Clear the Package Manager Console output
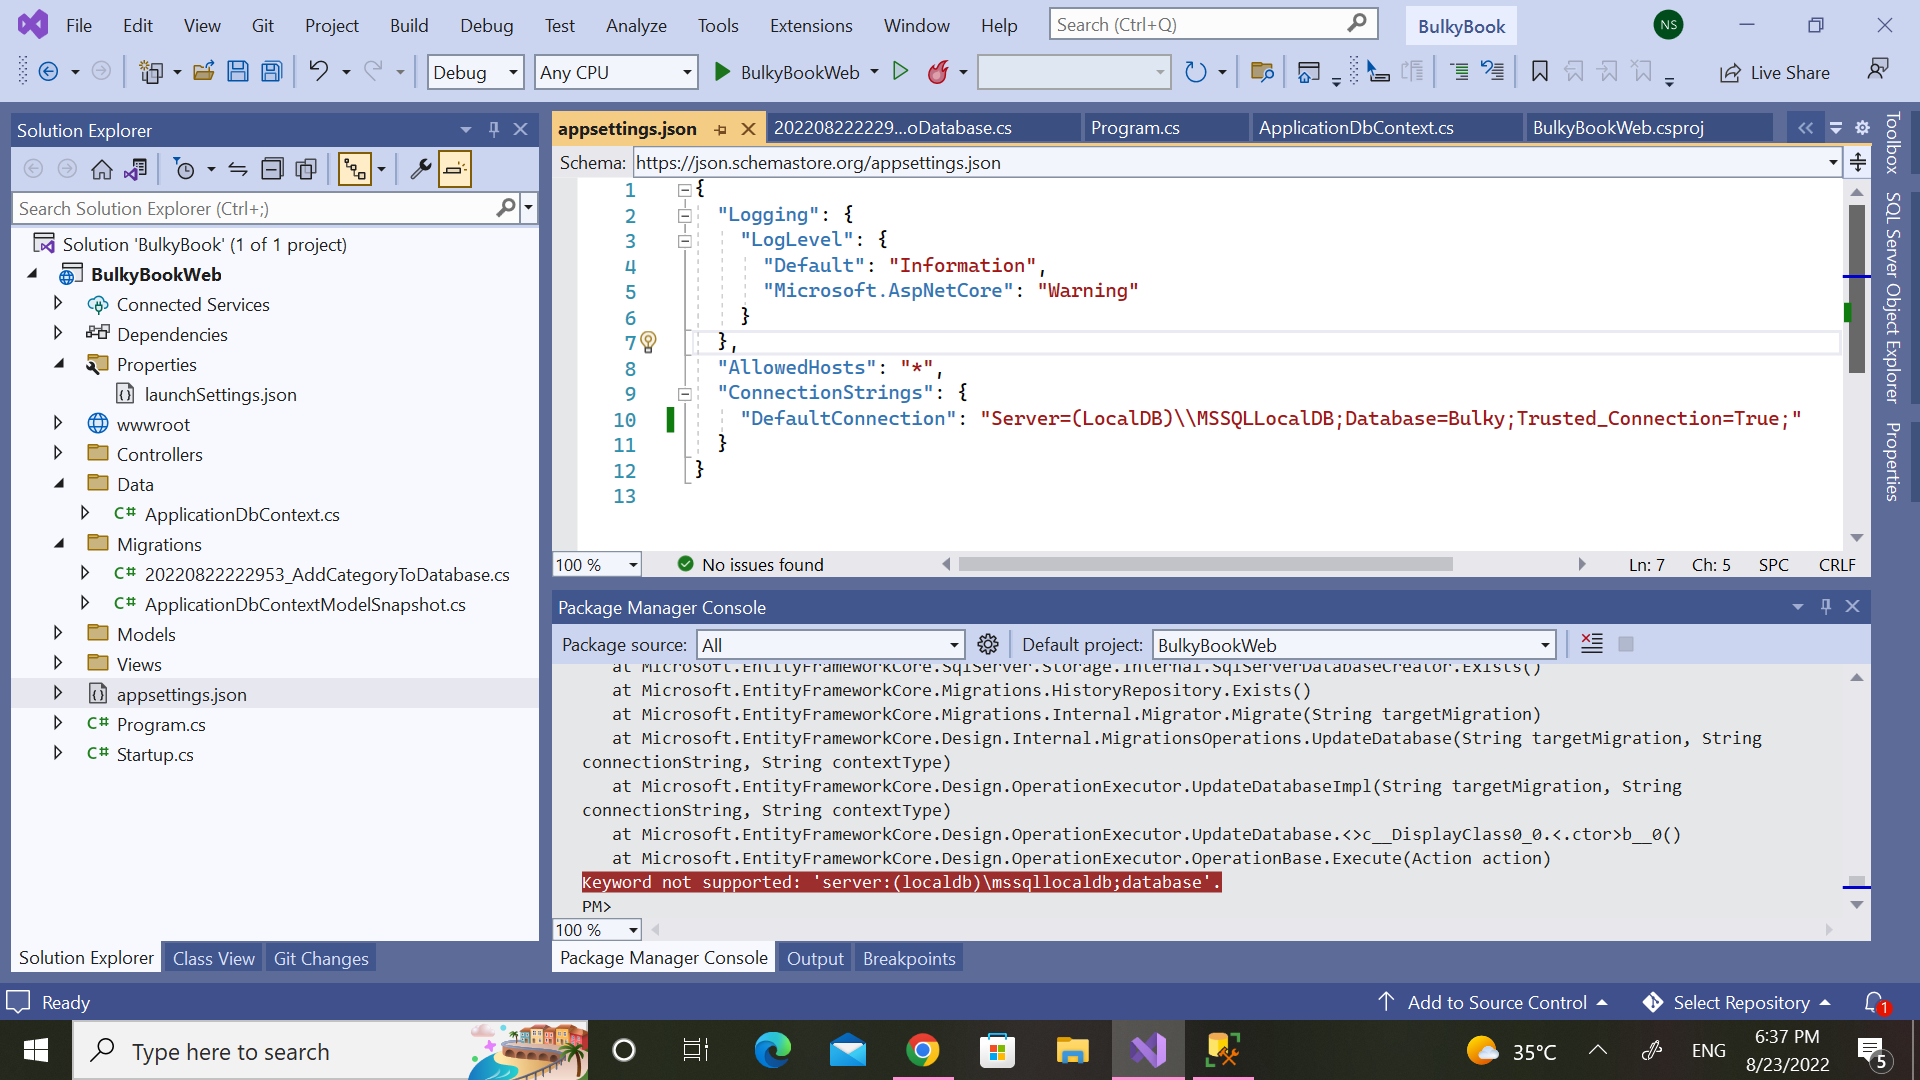The height and width of the screenshot is (1080, 1920). [1592, 644]
